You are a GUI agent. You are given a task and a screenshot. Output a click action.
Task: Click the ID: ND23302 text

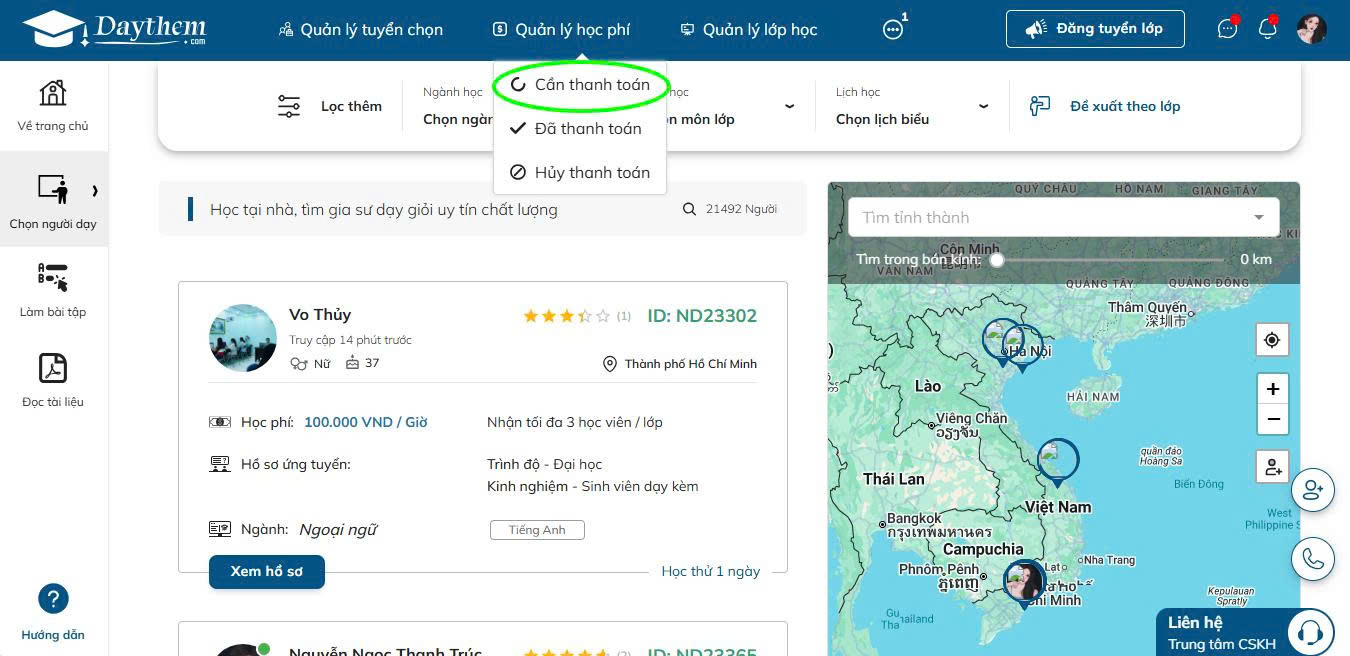pyautogui.click(x=702, y=316)
